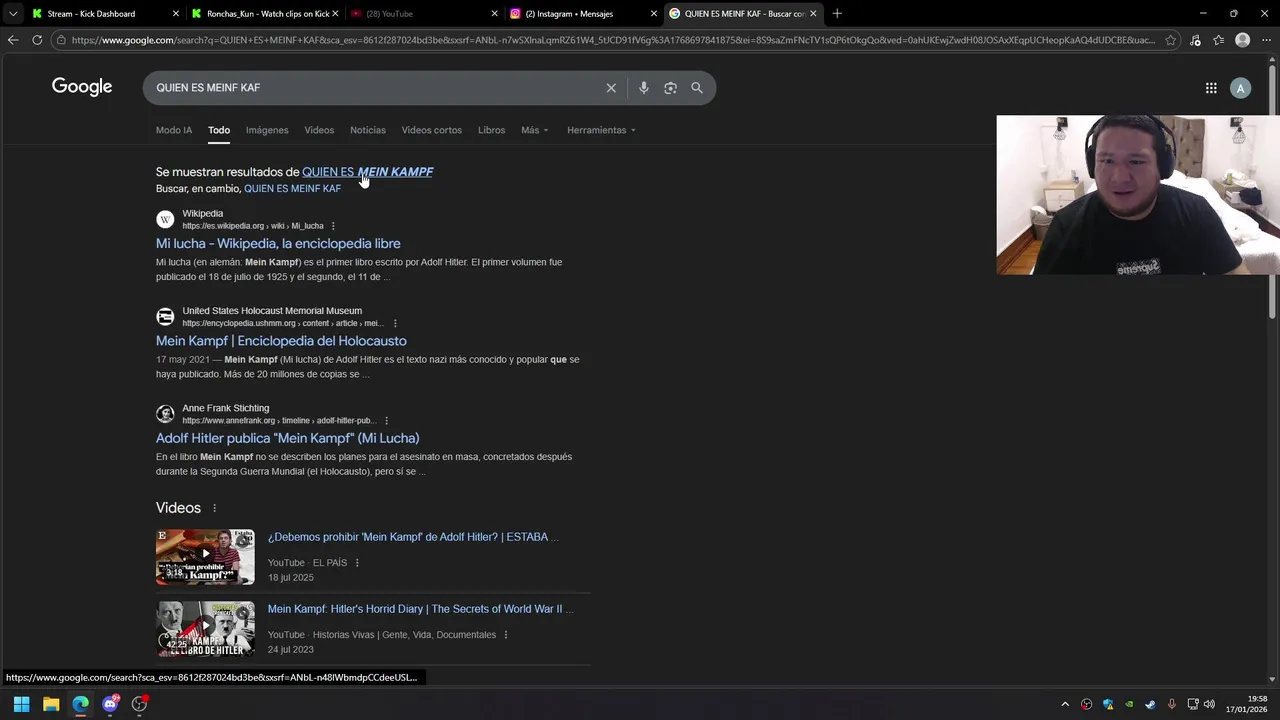
Task: Click the browser address bar URL
Action: [612, 40]
